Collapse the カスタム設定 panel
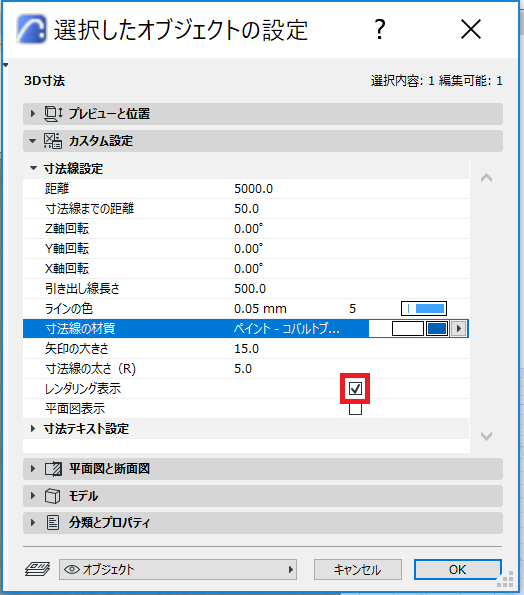 click(x=33, y=141)
